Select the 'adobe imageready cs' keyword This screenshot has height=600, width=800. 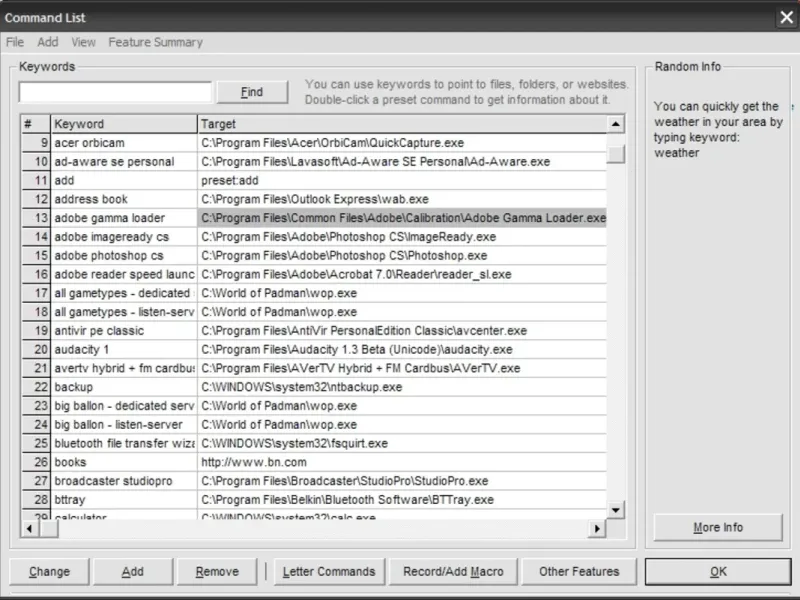click(x=124, y=237)
